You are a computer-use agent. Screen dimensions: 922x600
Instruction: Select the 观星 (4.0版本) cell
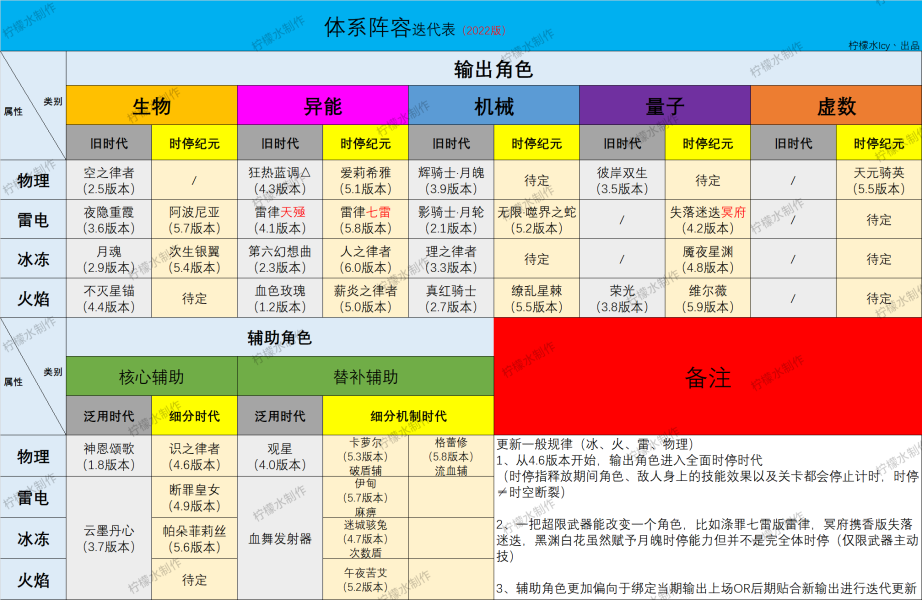[x=280, y=456]
